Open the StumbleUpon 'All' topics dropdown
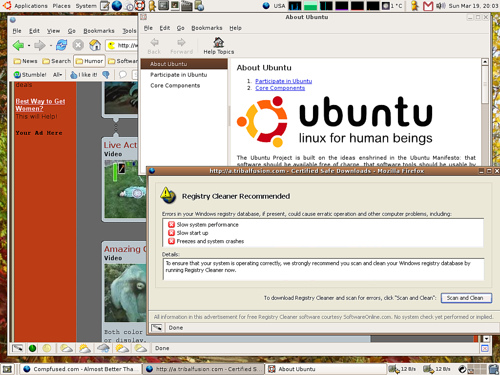500x375 pixels. [57, 75]
